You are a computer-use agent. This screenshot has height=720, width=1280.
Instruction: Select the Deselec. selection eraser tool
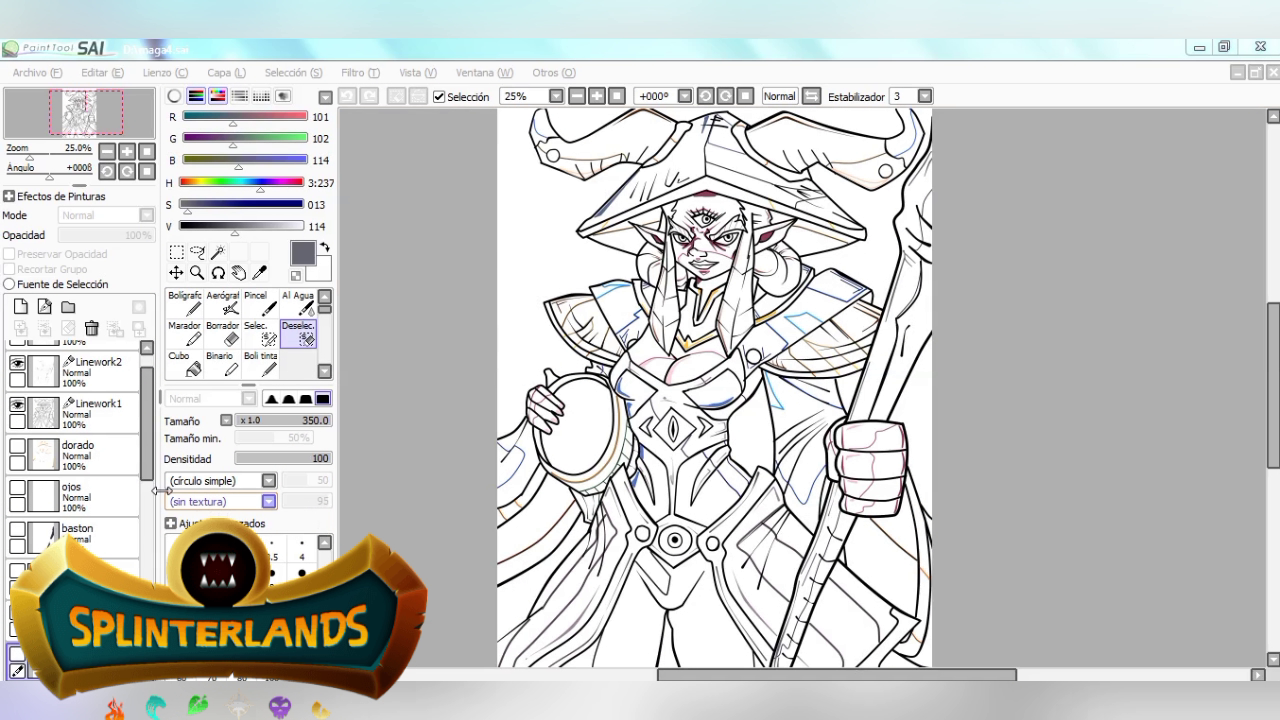pos(298,334)
